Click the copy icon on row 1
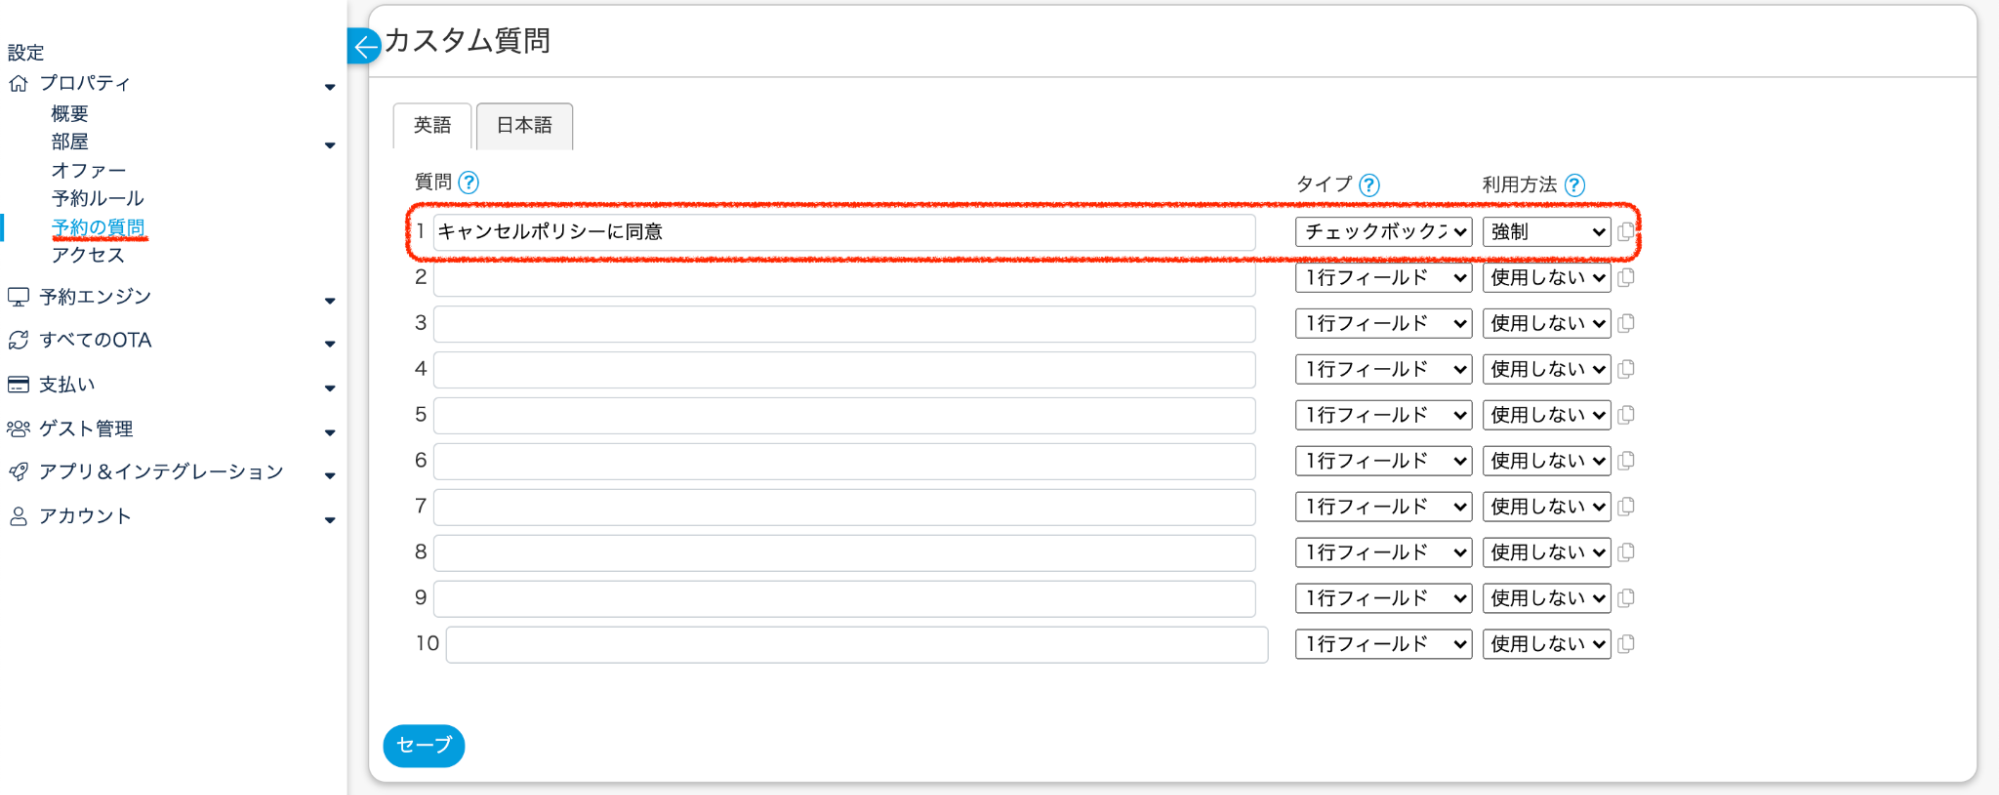This screenshot has width=1999, height=795. 1626,232
